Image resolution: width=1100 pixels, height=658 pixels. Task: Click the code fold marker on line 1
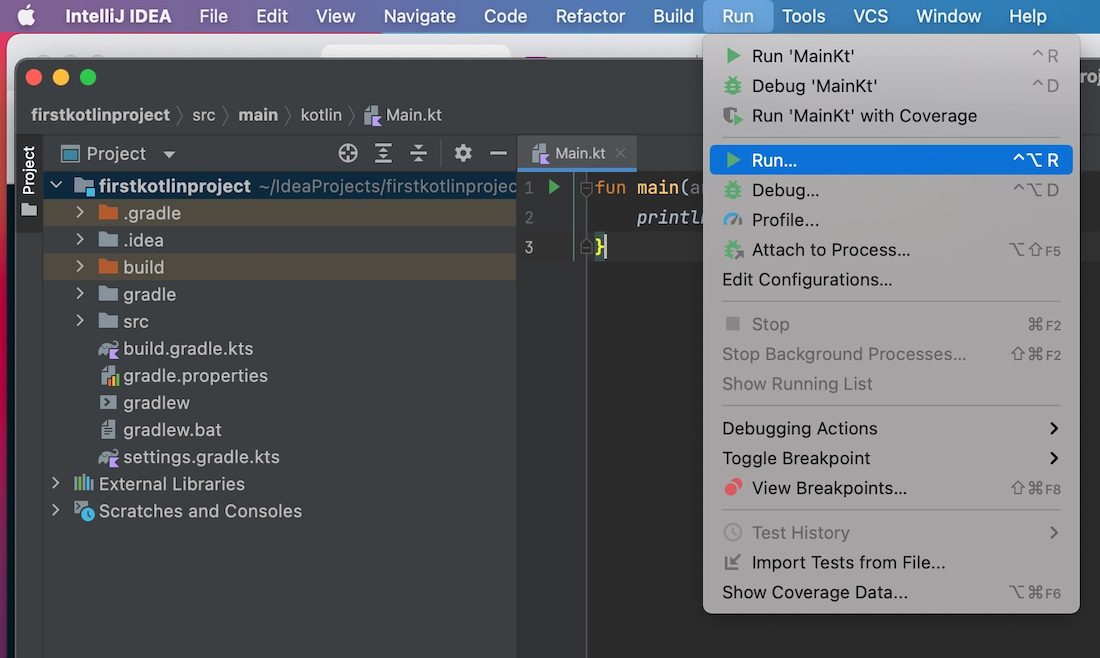[586, 188]
